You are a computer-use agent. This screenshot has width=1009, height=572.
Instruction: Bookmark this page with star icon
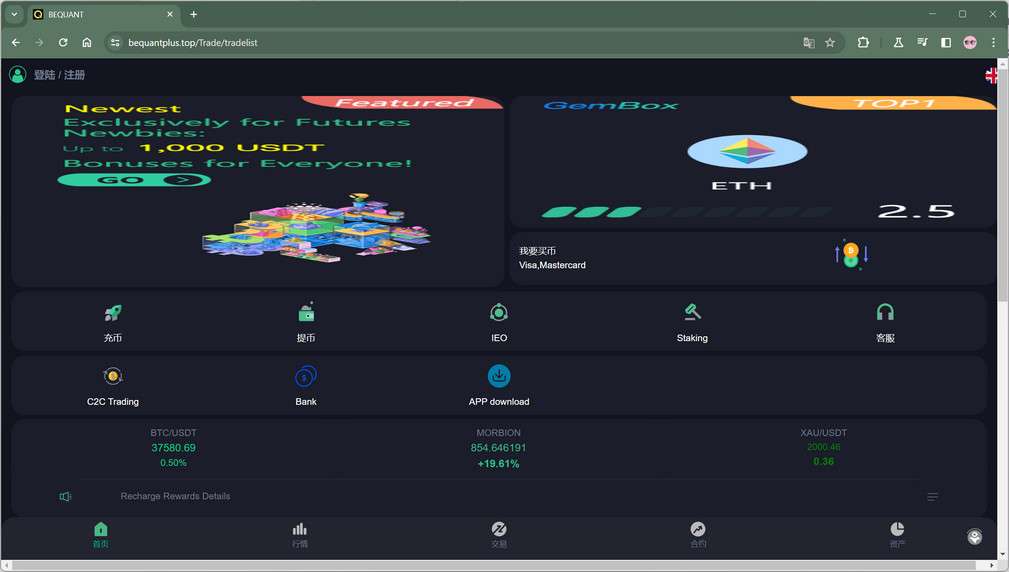click(x=830, y=42)
